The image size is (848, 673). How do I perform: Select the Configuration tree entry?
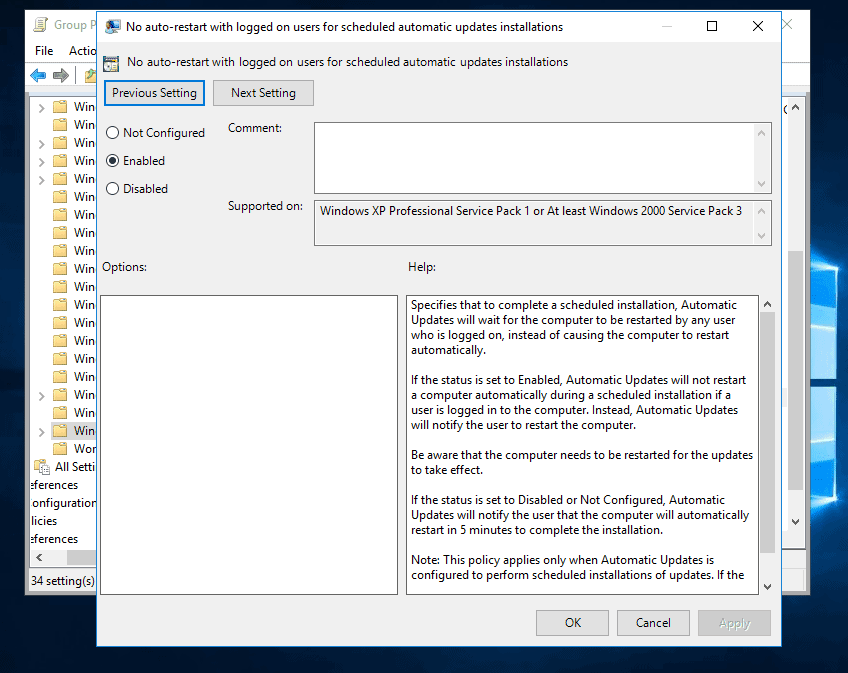[63, 503]
